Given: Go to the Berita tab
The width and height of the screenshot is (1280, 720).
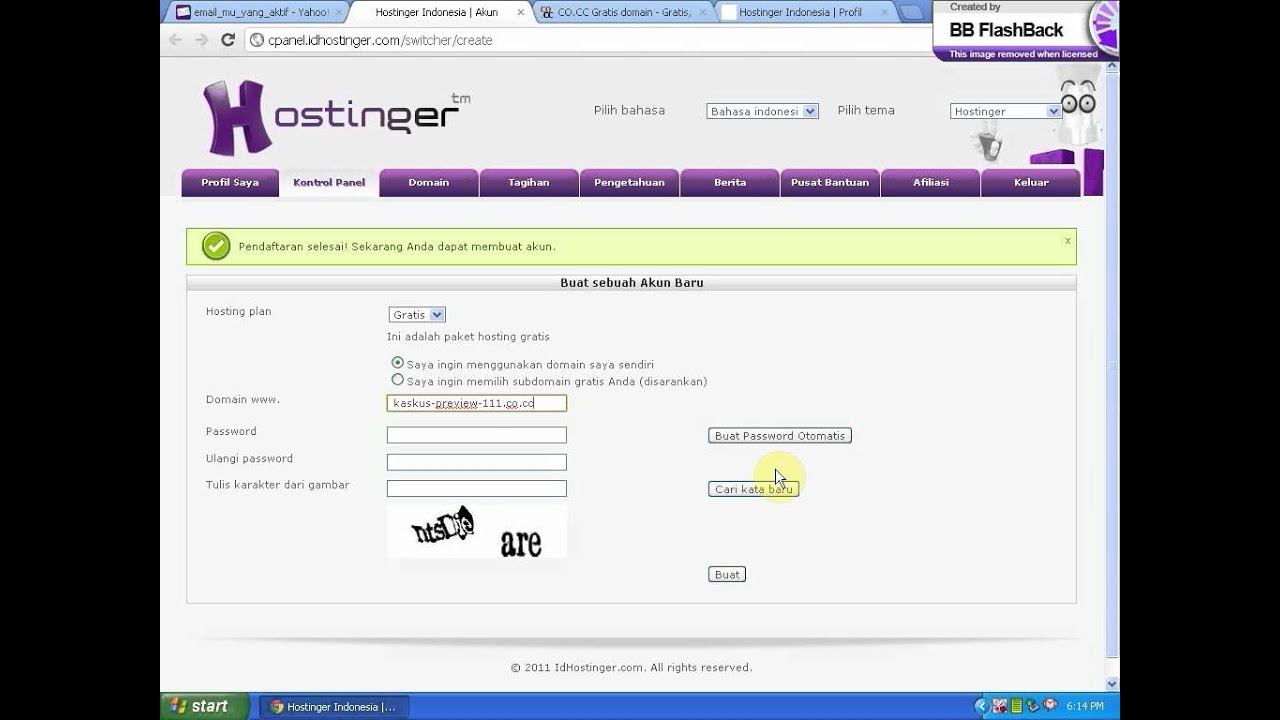Looking at the screenshot, I should [730, 183].
